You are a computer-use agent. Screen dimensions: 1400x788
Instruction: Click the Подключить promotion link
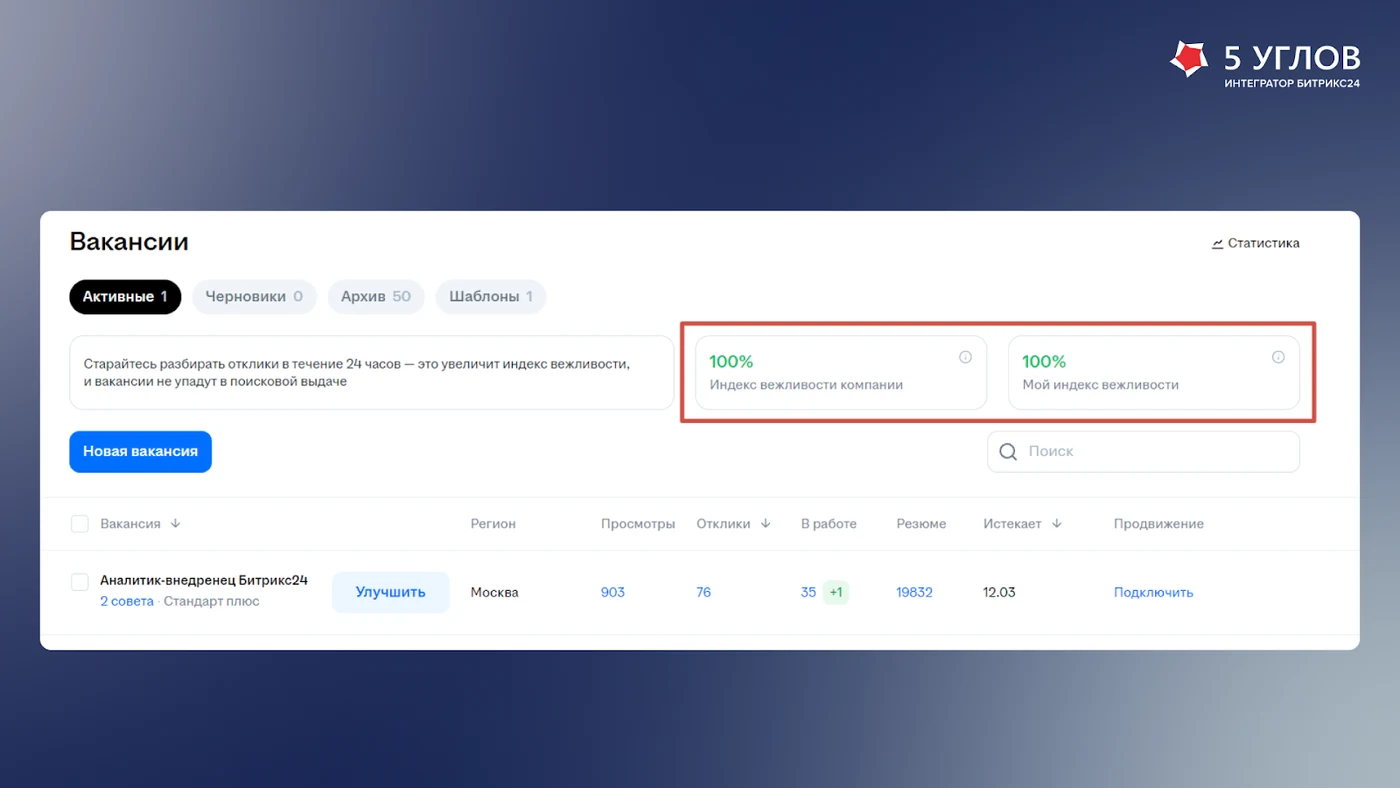click(x=1154, y=593)
